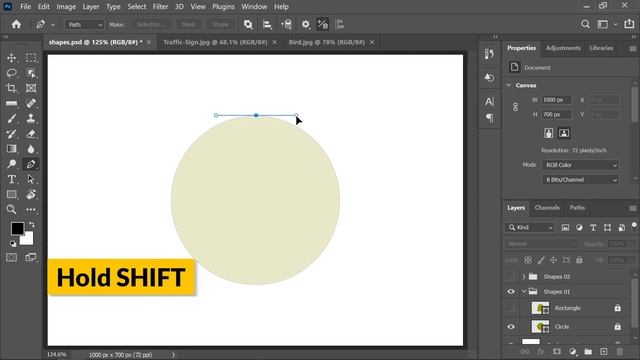Open the Photoshop search icon
This screenshot has width=640, height=360.
[585, 24]
